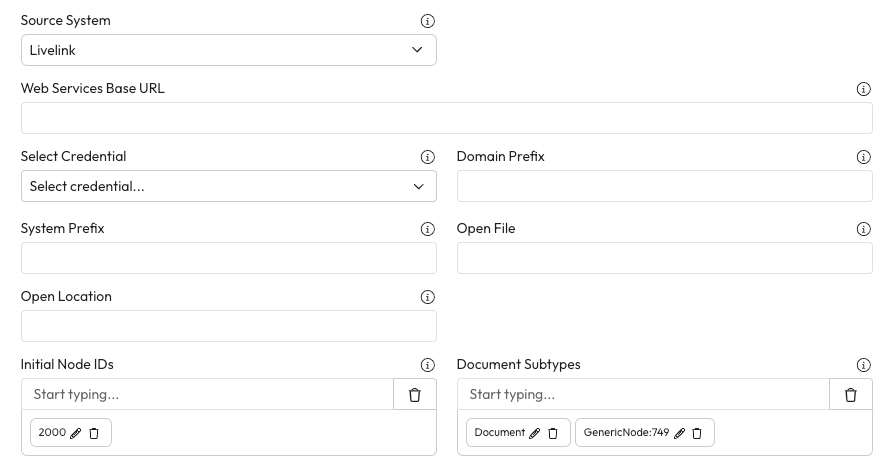Click the Domain Prefix text field
Image resolution: width=895 pixels, height=472 pixels.
[x=664, y=186]
